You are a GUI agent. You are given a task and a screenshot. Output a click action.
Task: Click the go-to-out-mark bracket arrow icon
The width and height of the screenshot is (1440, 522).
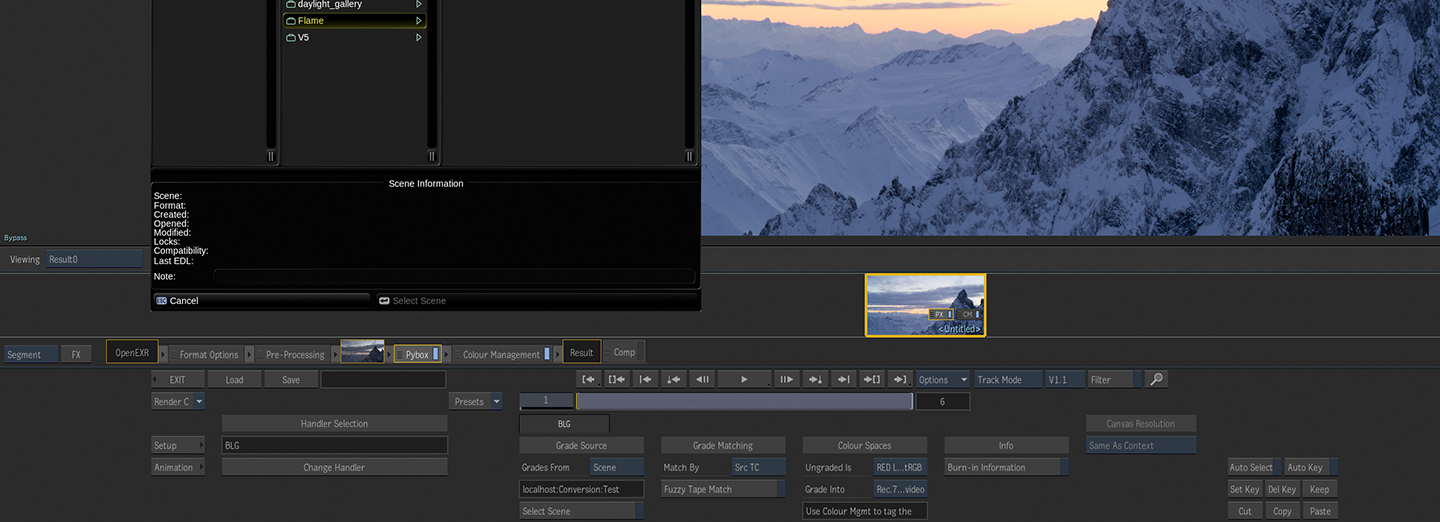871,380
